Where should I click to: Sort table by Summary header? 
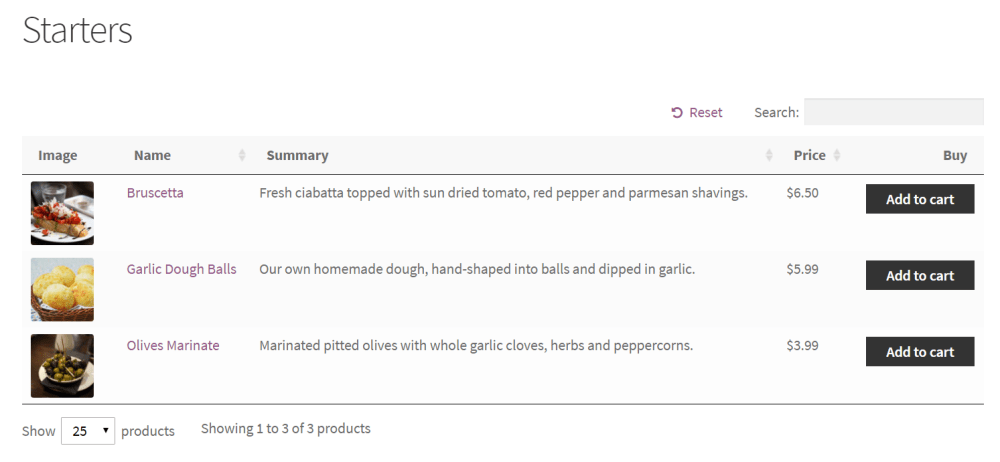pyautogui.click(x=297, y=156)
